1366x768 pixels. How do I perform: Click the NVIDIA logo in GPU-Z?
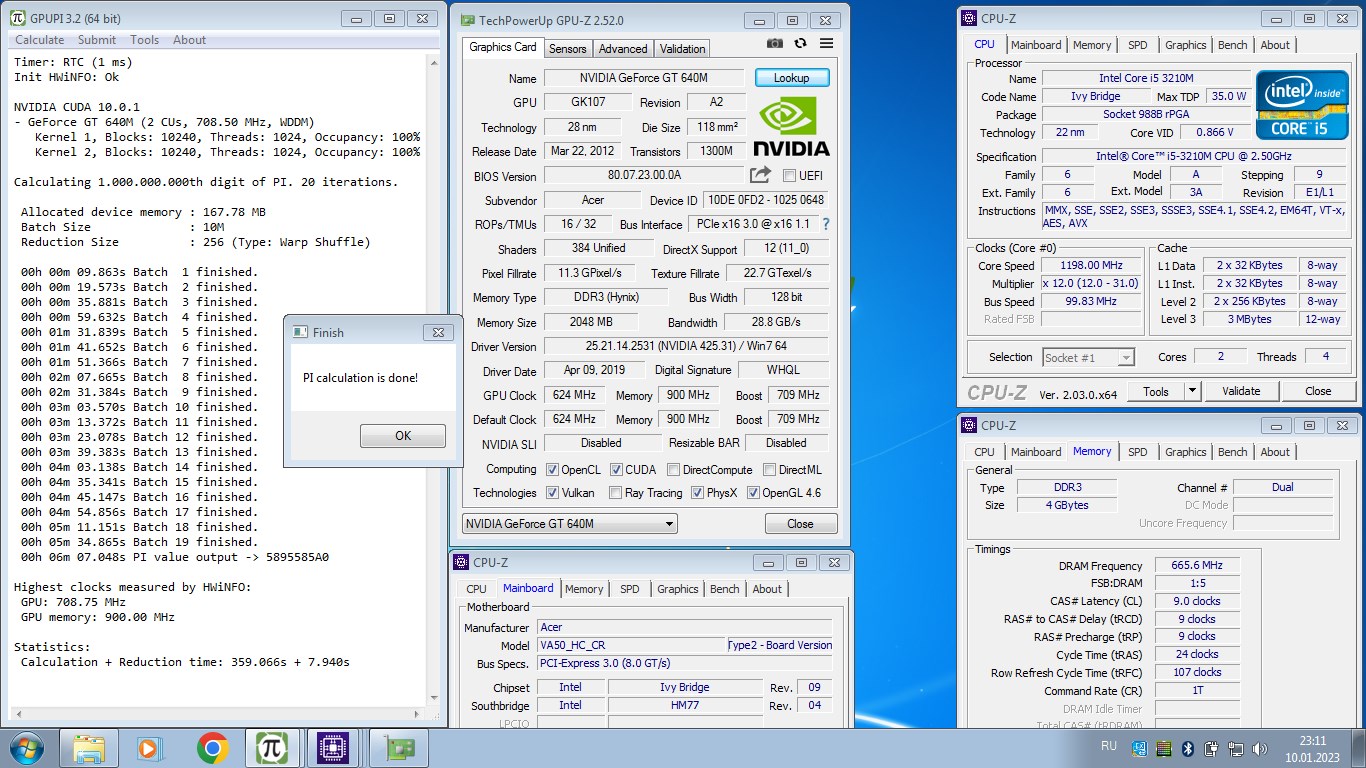pos(791,127)
